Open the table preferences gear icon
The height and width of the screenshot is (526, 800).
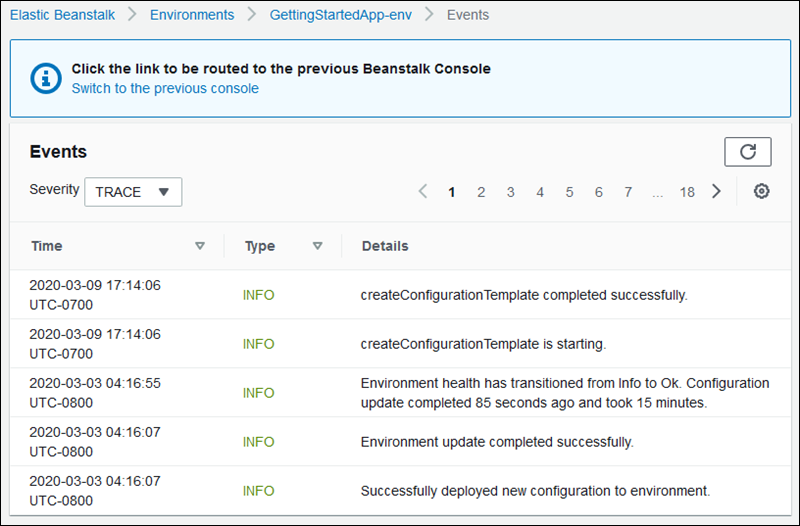coord(761,191)
